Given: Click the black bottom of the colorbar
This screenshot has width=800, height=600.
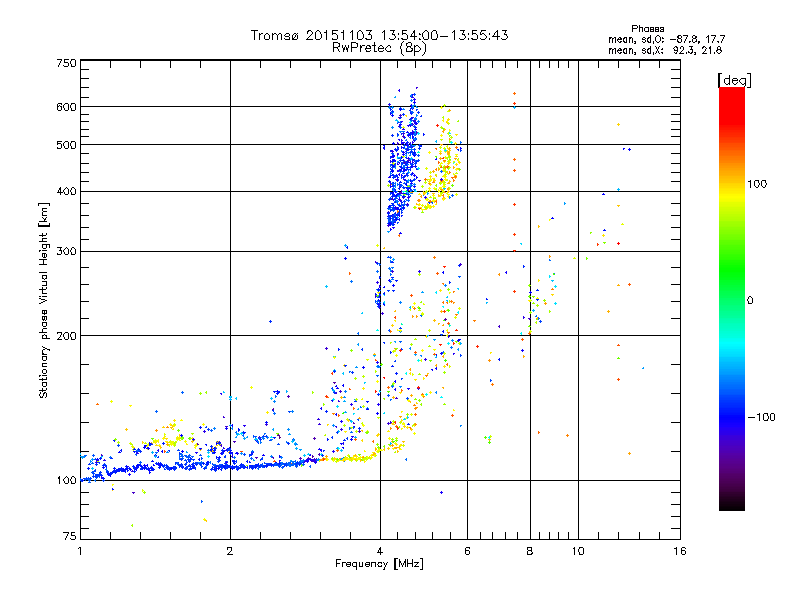Looking at the screenshot, I should [732, 503].
